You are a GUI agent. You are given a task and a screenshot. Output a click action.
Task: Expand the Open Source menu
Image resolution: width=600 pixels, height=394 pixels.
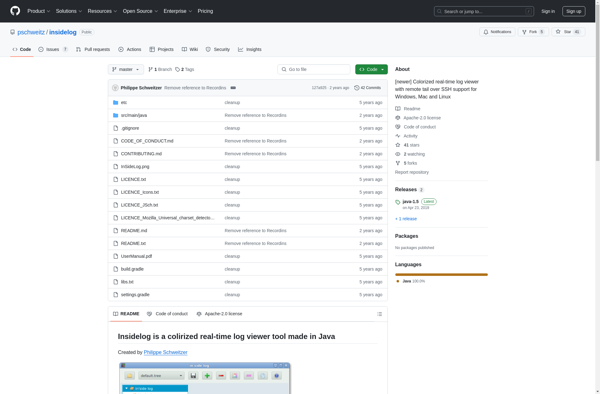pyautogui.click(x=140, y=11)
